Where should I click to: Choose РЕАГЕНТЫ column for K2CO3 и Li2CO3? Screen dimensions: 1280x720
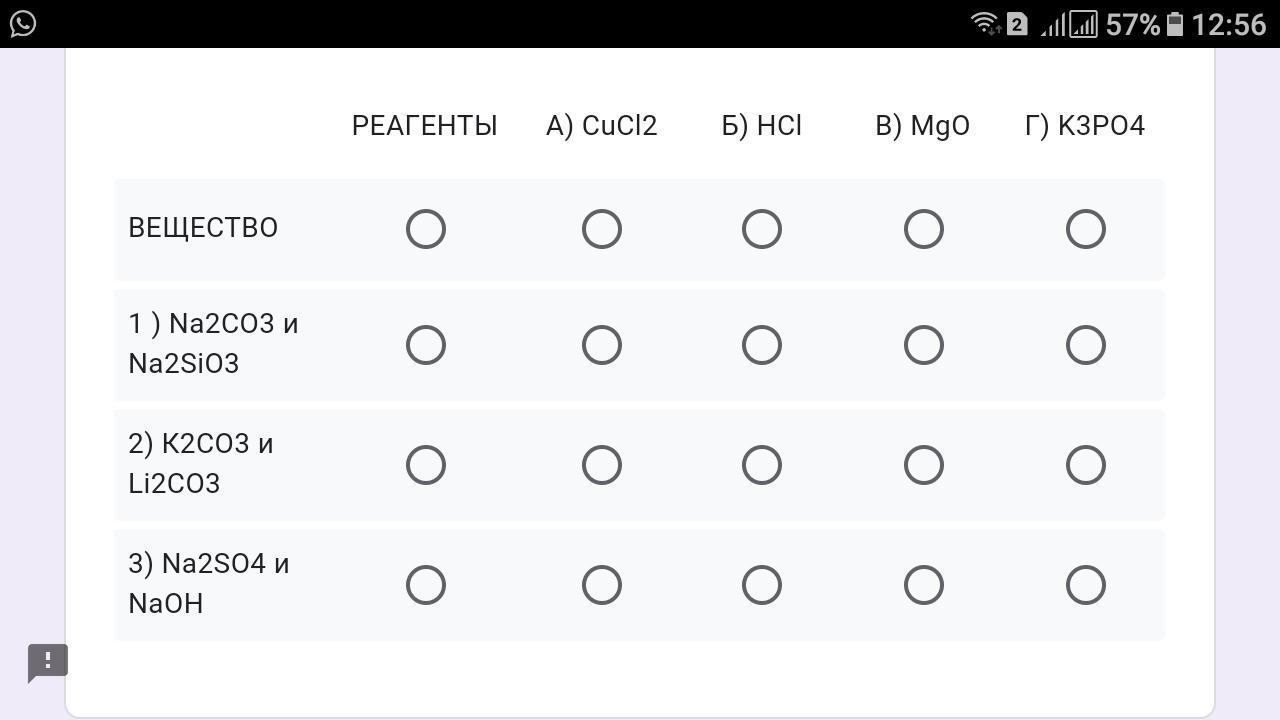pos(426,465)
